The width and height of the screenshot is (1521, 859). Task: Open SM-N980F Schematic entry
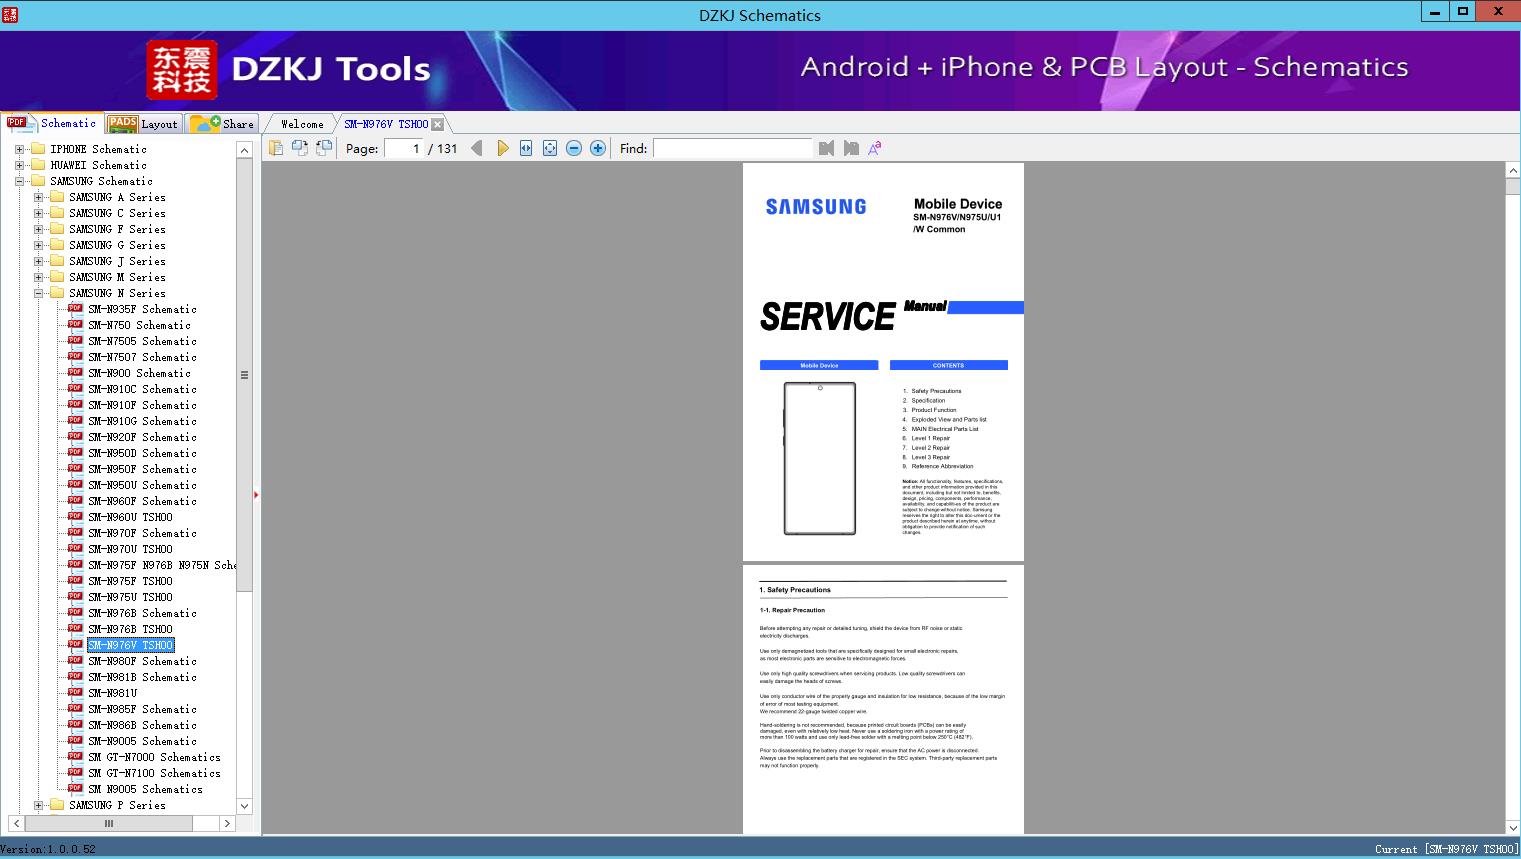(x=142, y=661)
